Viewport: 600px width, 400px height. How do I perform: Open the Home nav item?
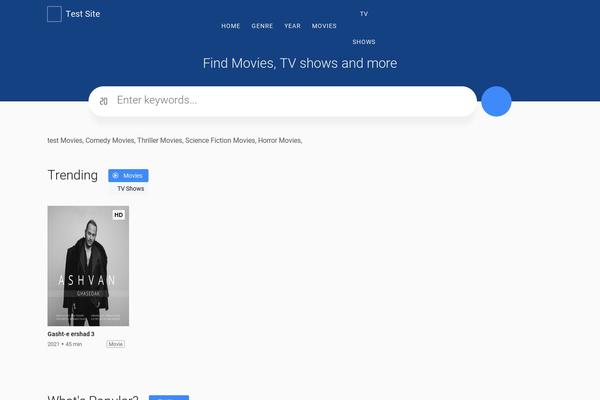tap(231, 26)
